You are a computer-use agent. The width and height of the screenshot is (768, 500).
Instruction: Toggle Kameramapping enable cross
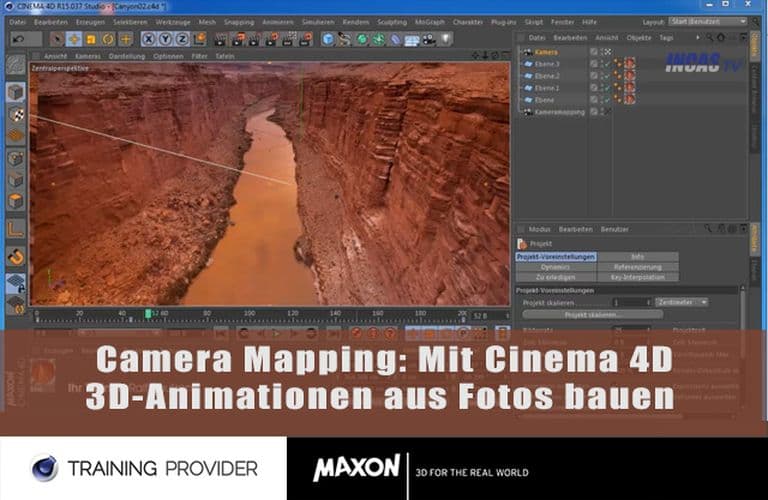(x=607, y=112)
